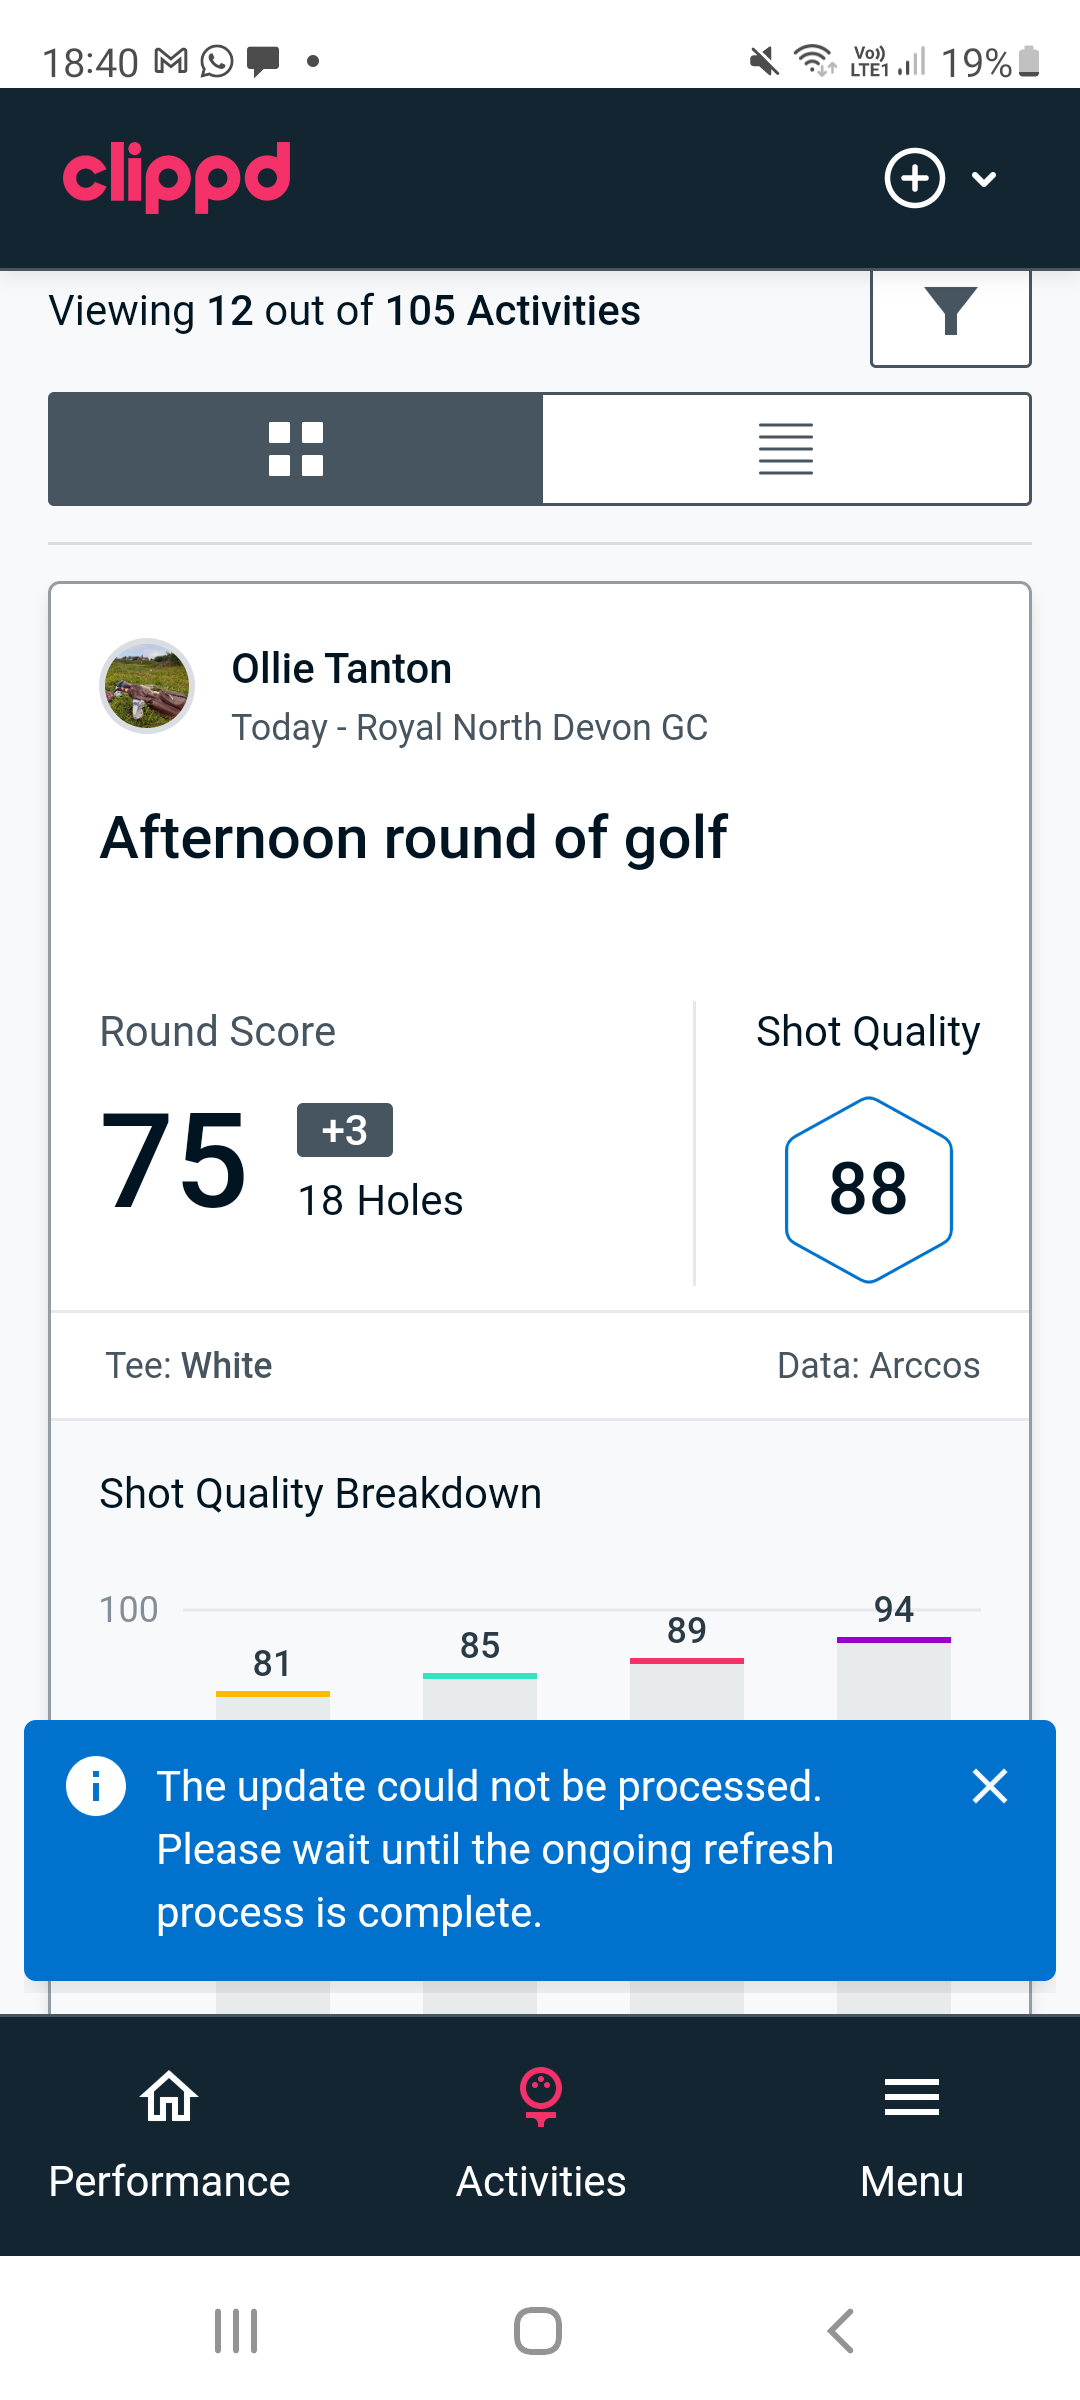Open Afternoon round of golf activity
Screen dimensions: 1080x2400
(x=414, y=838)
